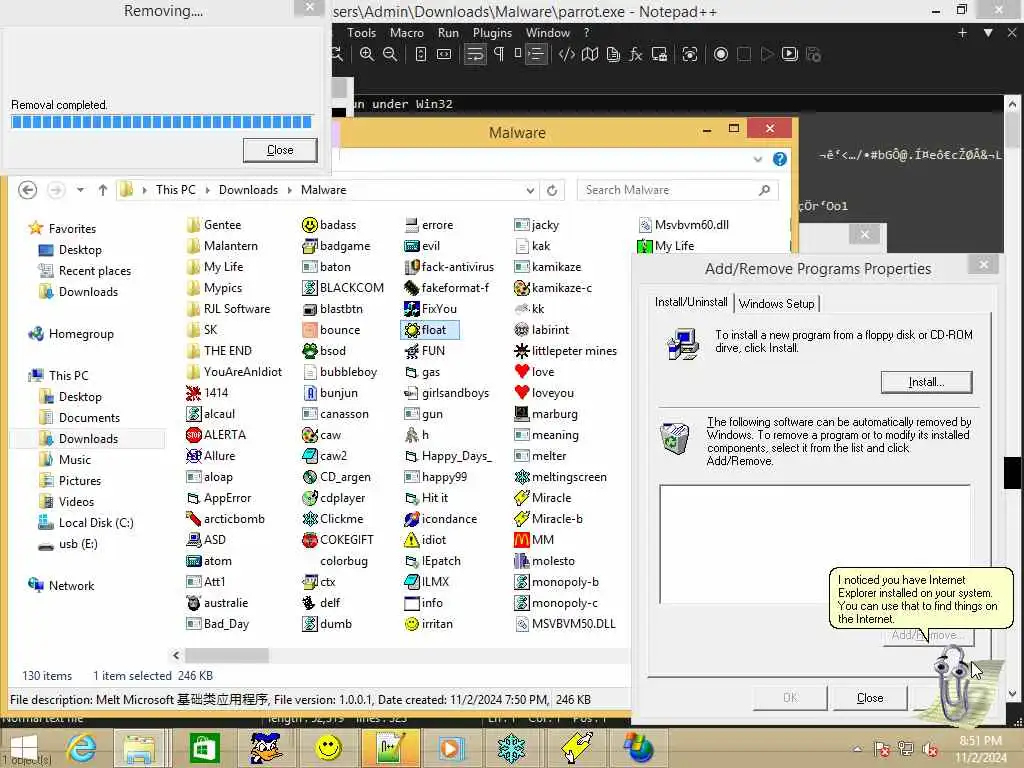Click Close in the Removing dialog
This screenshot has width=1024, height=768.
[x=280, y=150]
